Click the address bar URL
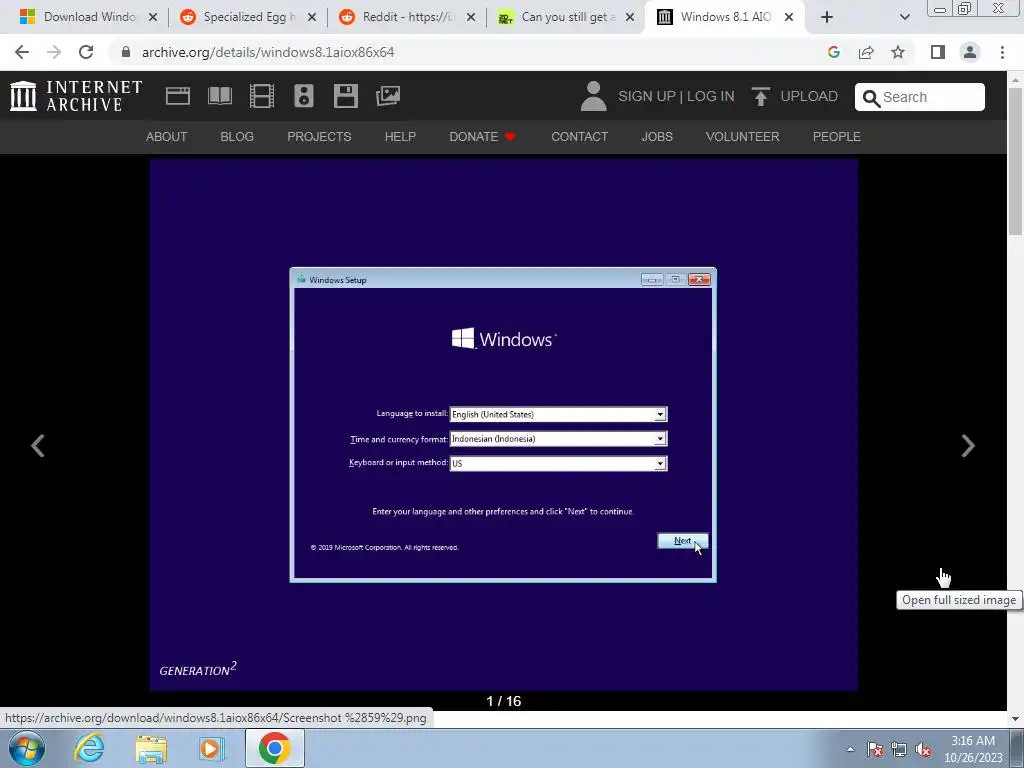This screenshot has height=768, width=1024. 268,52
